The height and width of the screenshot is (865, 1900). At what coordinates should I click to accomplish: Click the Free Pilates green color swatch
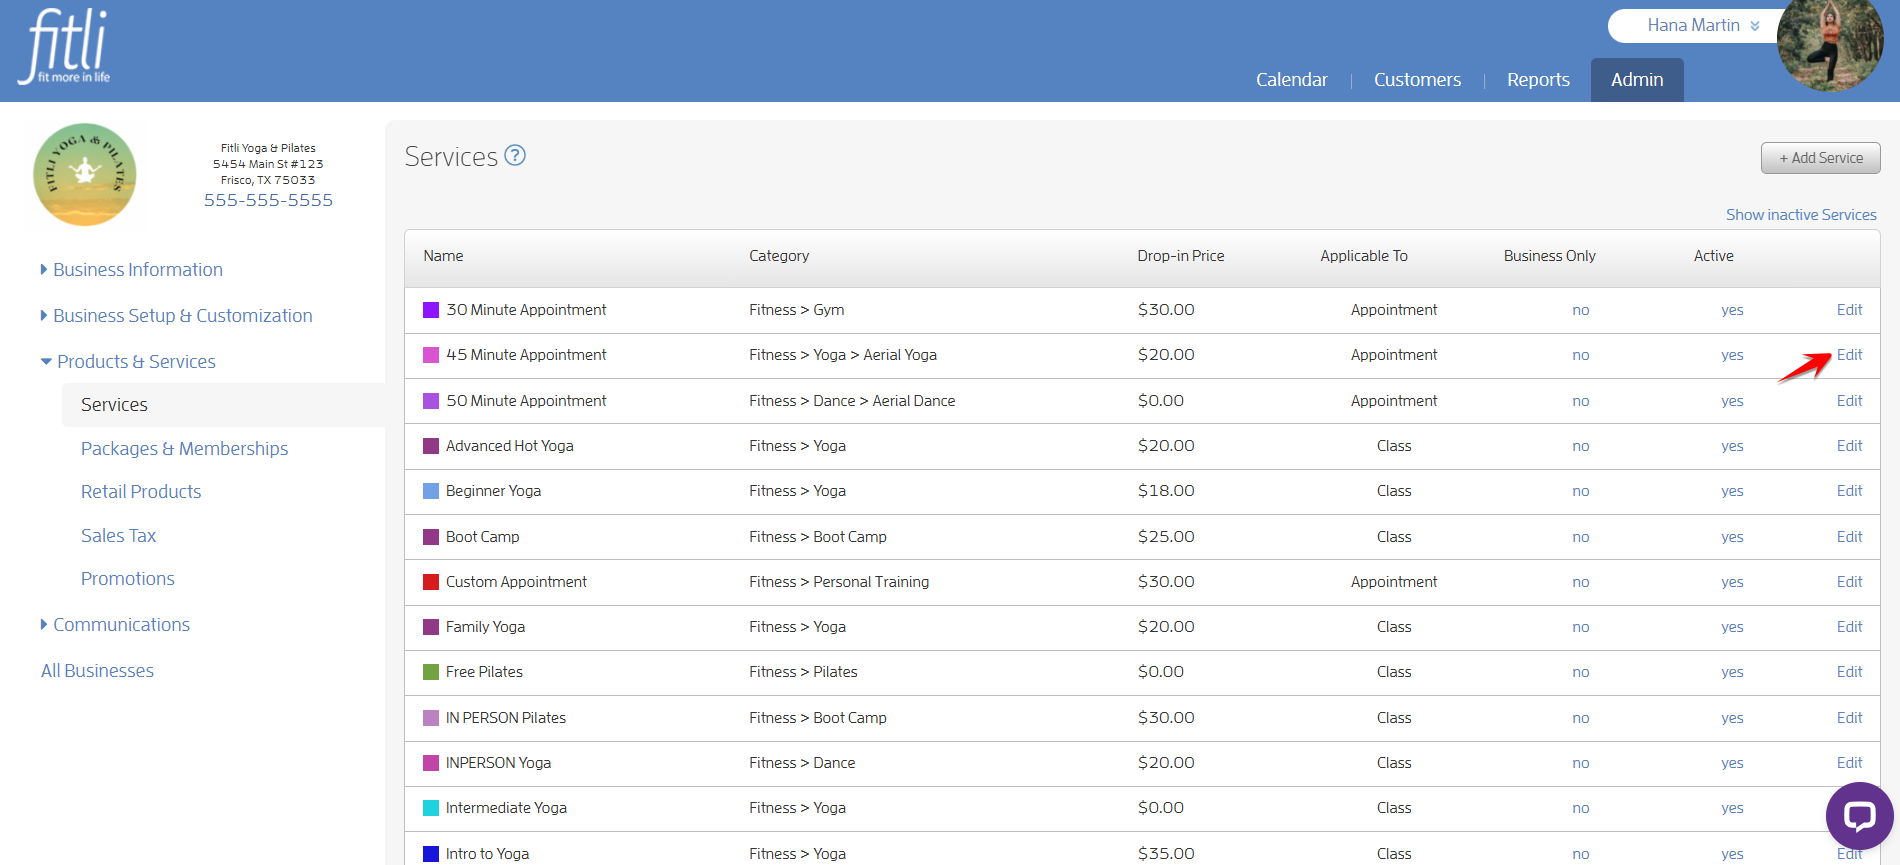(x=431, y=672)
